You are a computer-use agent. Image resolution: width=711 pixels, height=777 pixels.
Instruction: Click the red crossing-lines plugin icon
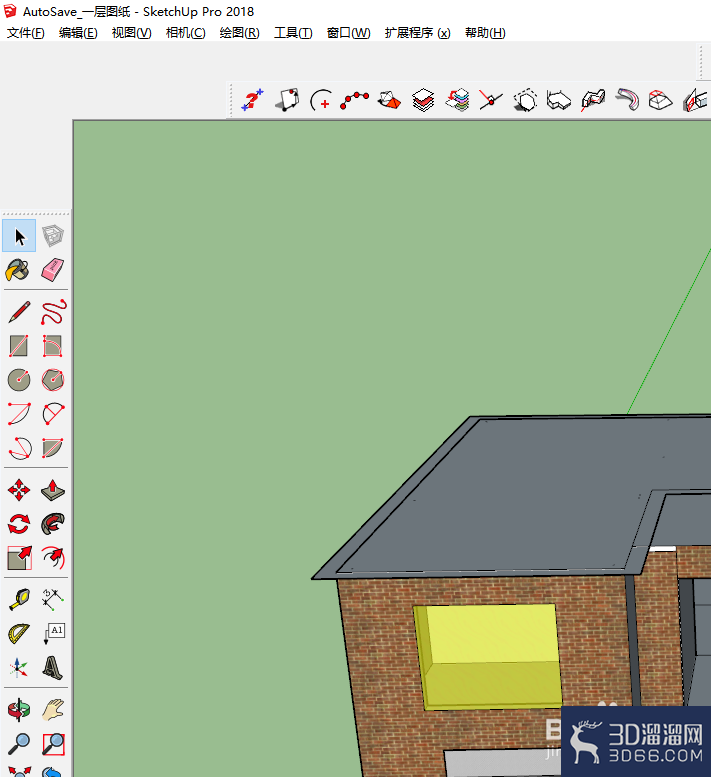[491, 101]
